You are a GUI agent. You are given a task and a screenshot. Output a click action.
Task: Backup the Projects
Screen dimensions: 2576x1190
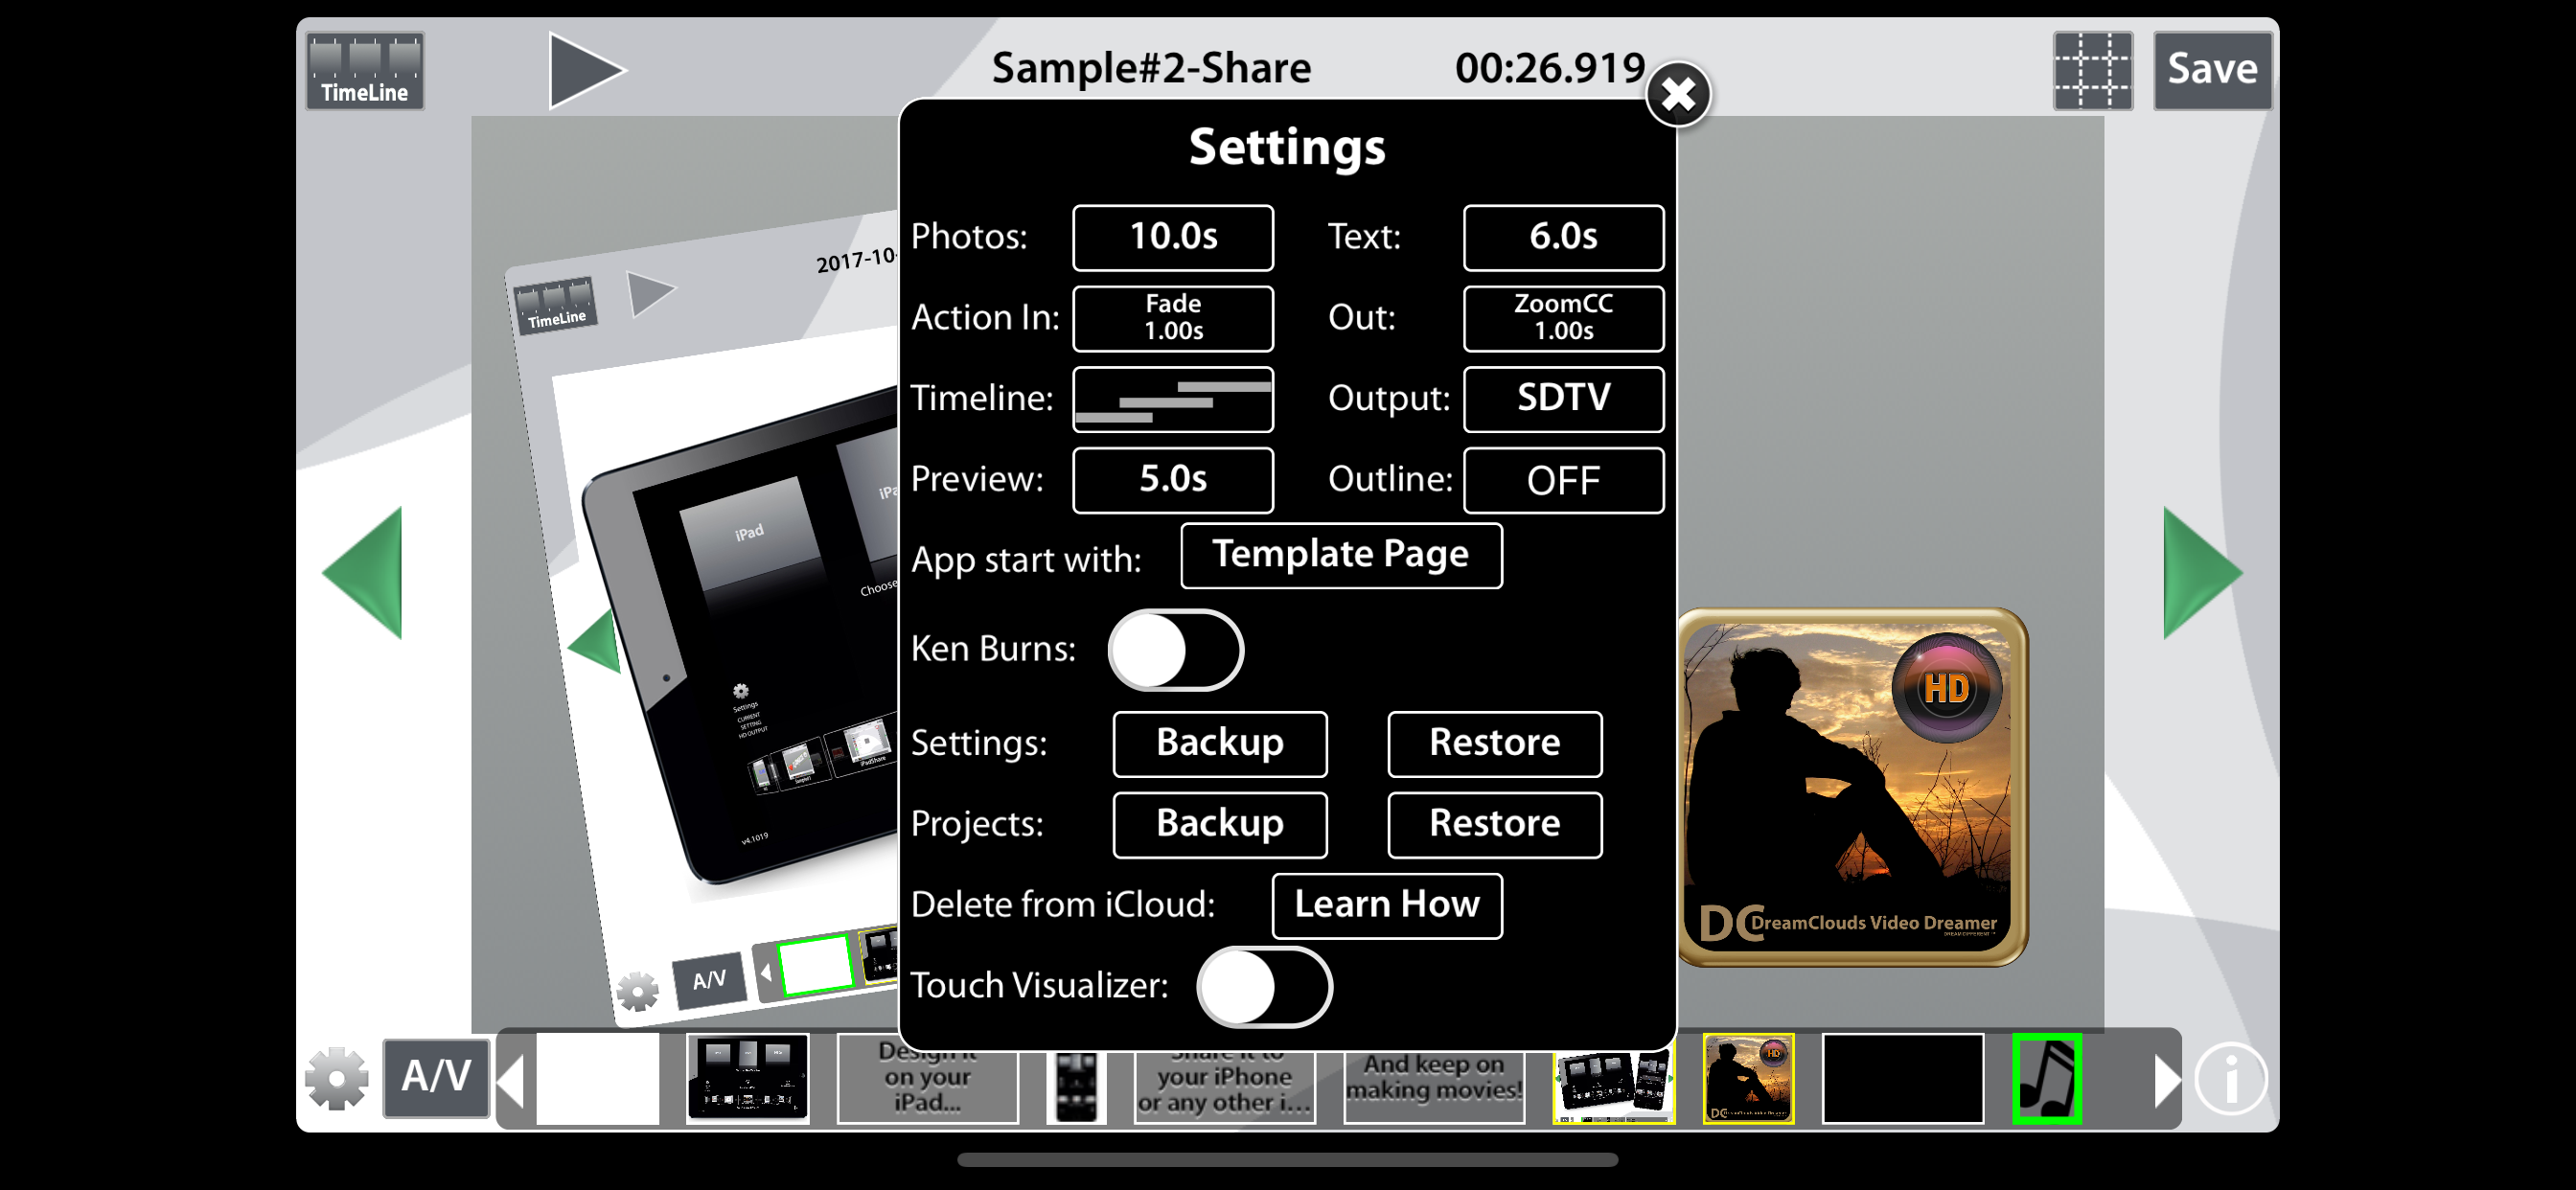click(1220, 824)
